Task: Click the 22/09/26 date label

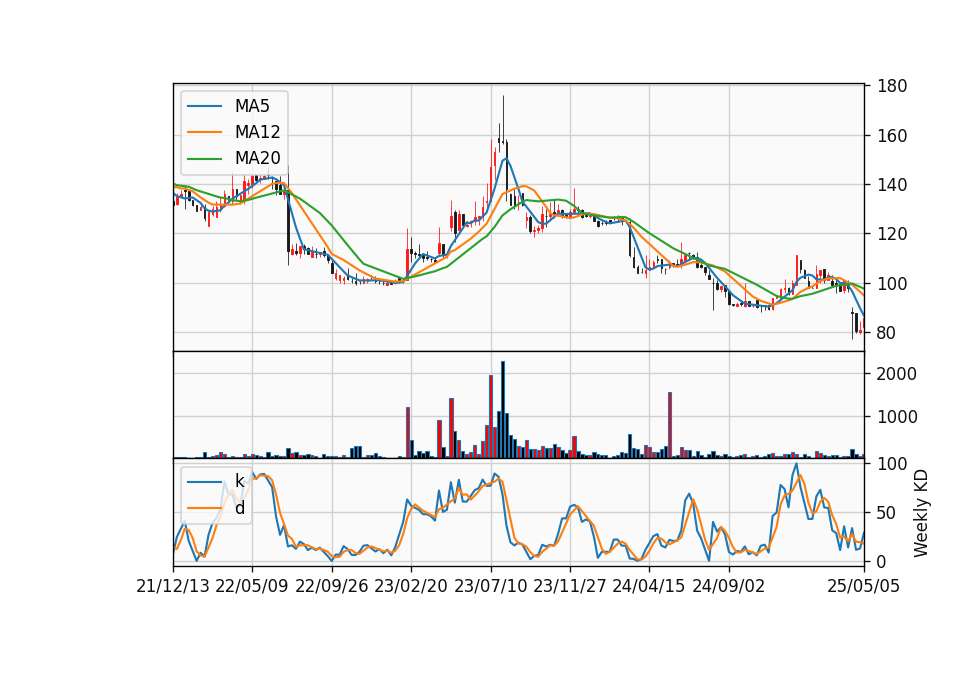Action: (332, 586)
